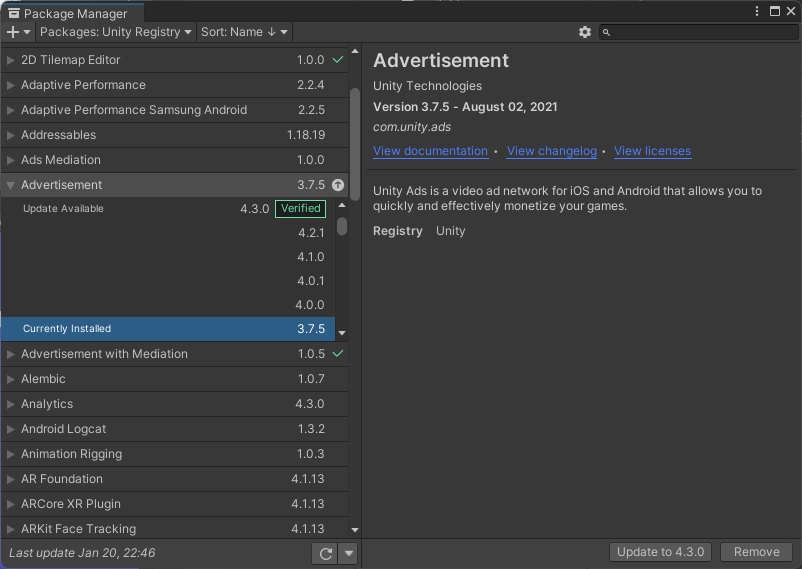The width and height of the screenshot is (802, 569).
Task: Expand the 2D Tilemap Editor package
Action: (x=10, y=60)
